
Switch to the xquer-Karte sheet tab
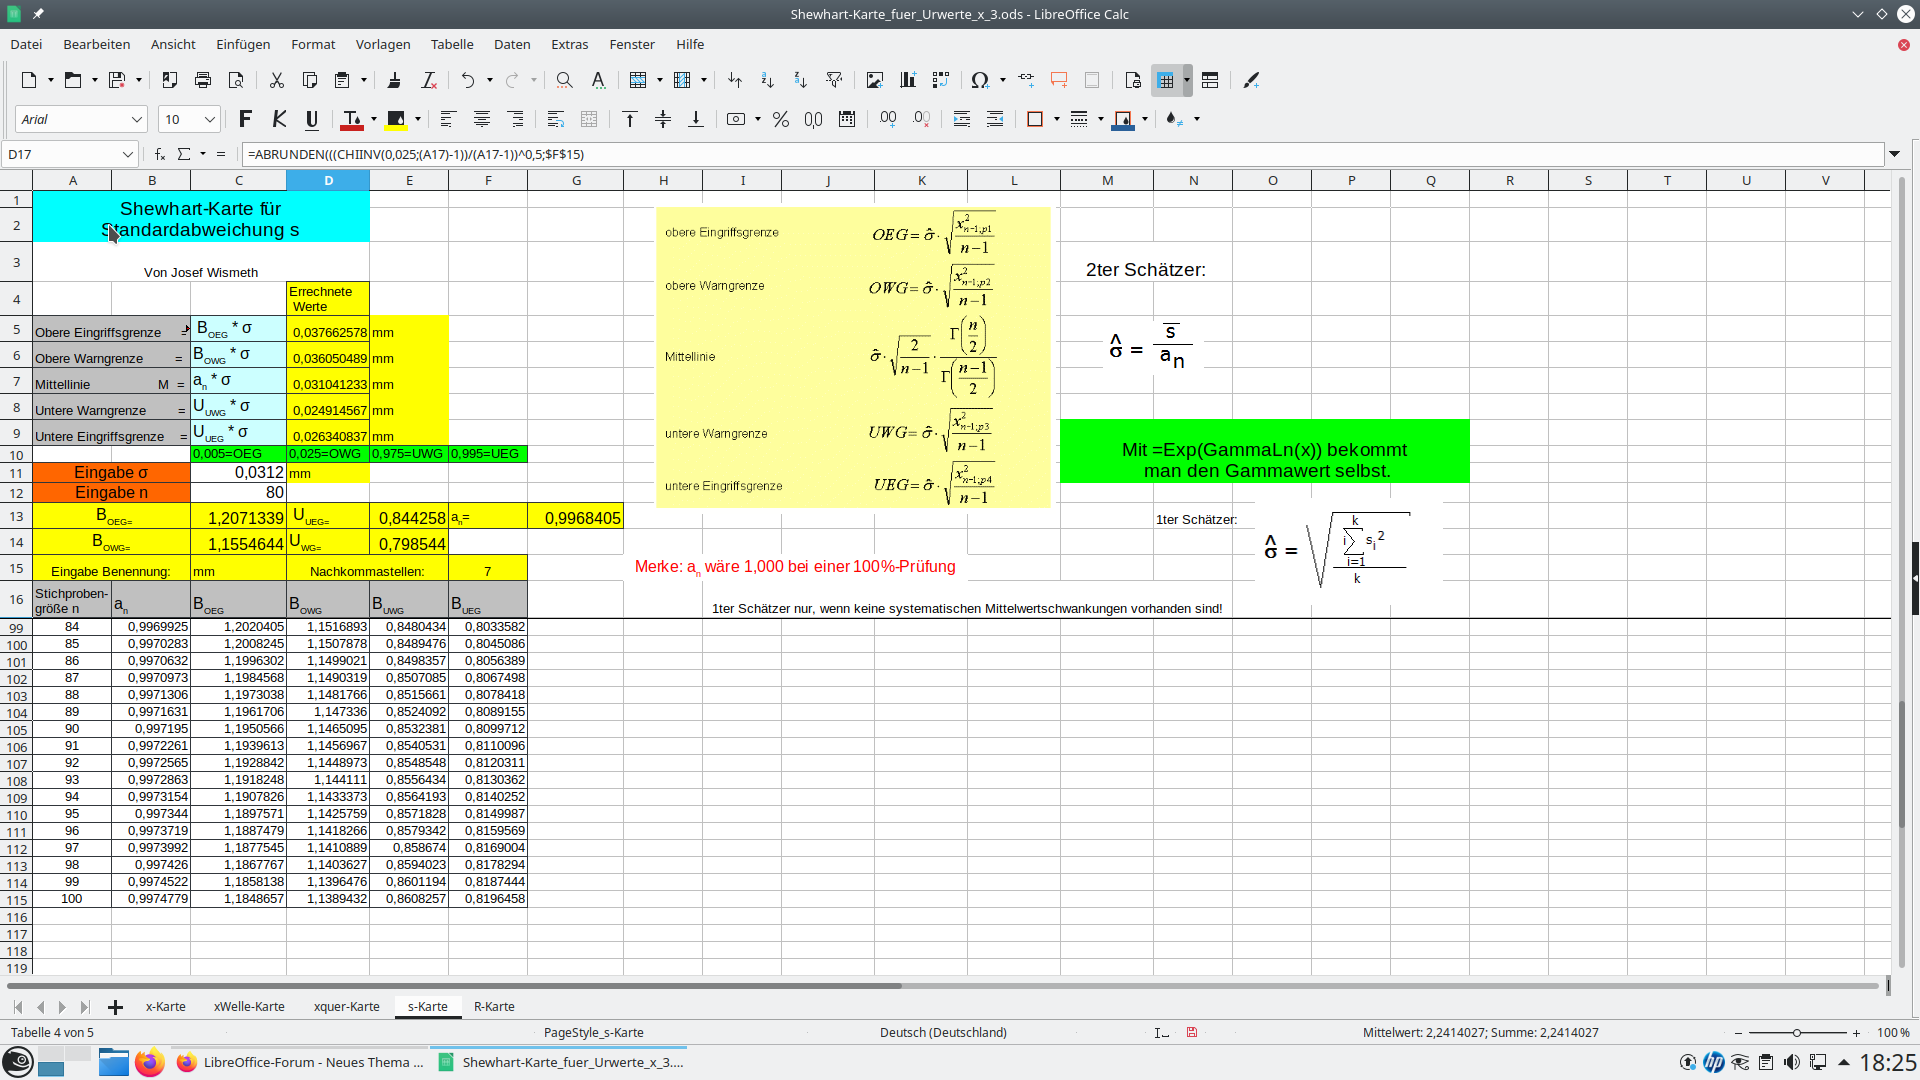pos(346,1006)
